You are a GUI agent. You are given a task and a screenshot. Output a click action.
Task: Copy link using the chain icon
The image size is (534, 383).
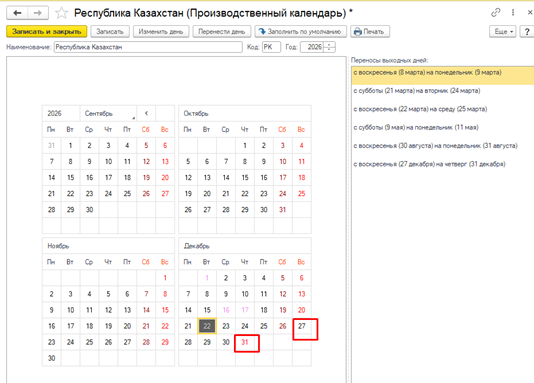(496, 13)
